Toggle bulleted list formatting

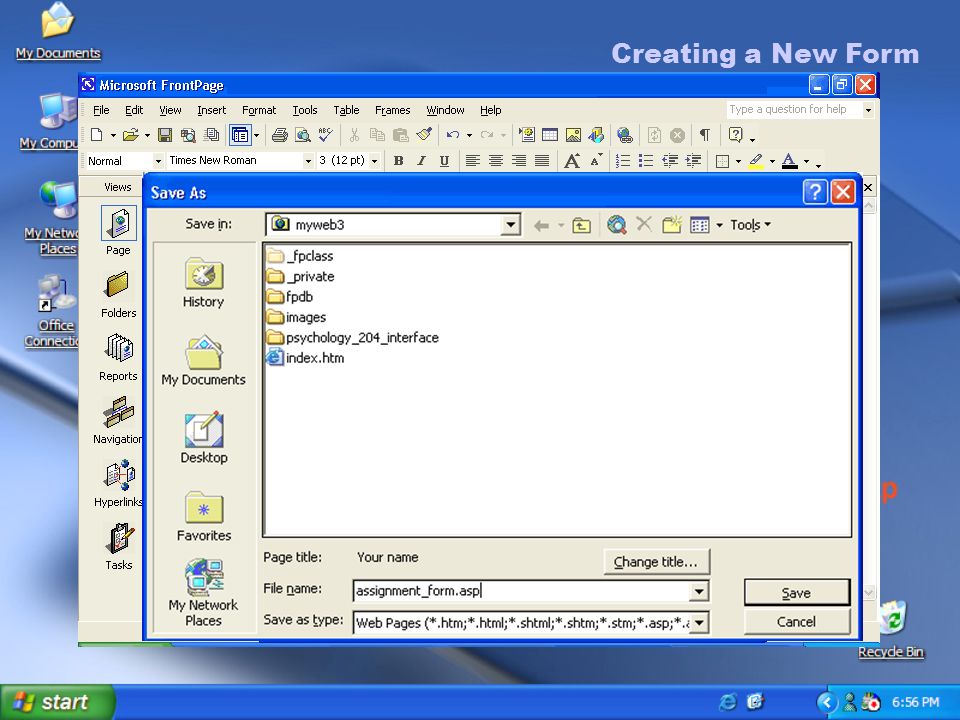pos(646,161)
